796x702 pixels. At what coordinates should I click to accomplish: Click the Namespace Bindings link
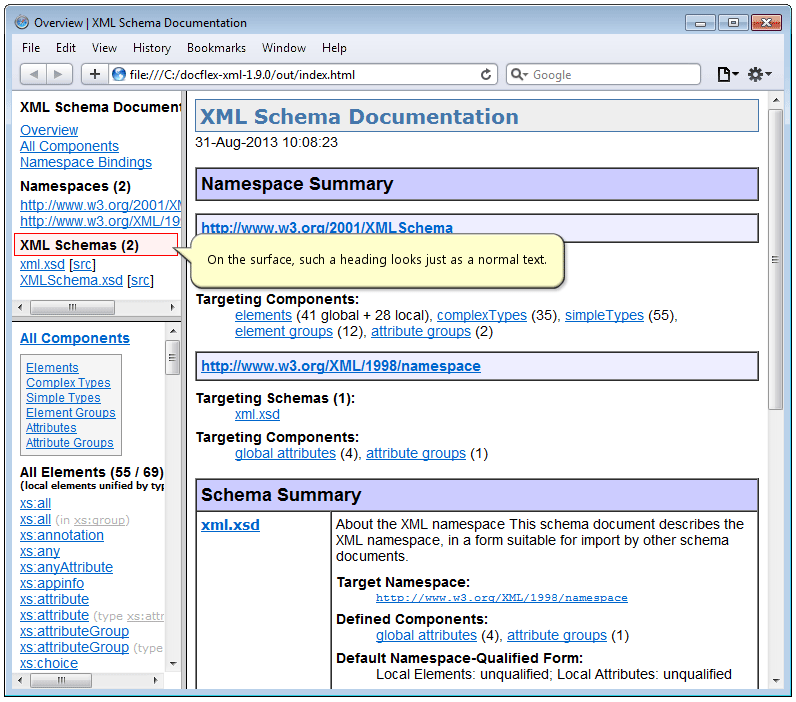(86, 162)
